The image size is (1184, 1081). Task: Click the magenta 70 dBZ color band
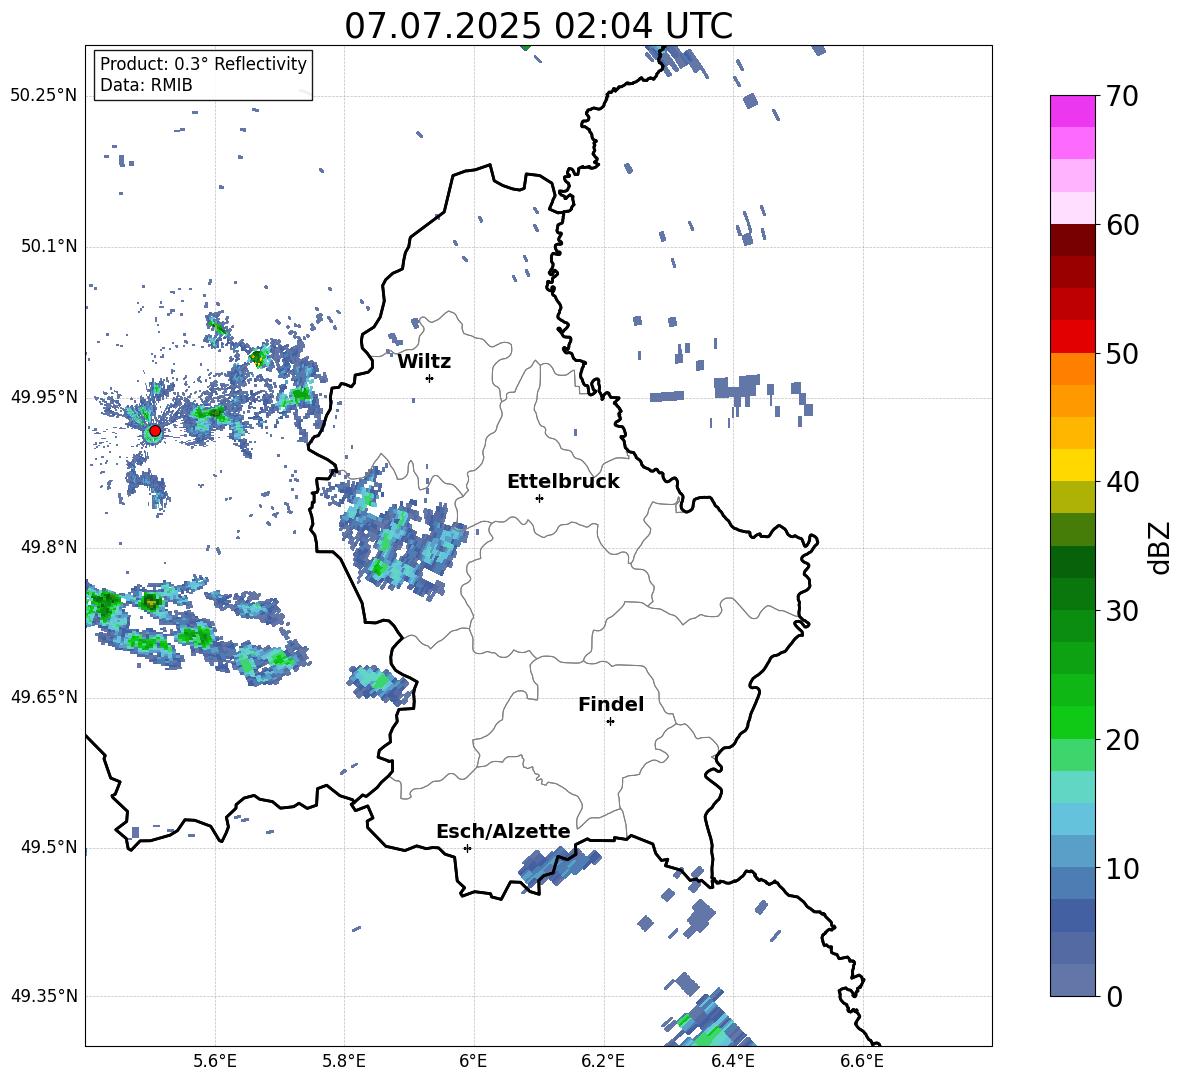(x=1072, y=111)
